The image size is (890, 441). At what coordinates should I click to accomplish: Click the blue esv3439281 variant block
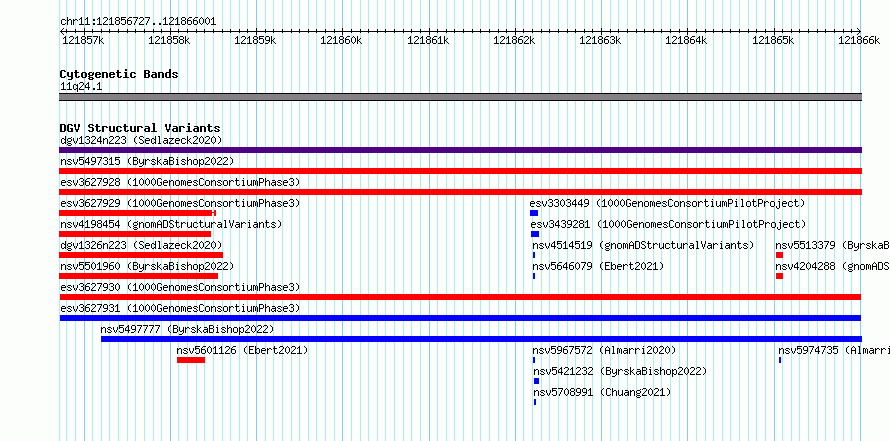(x=535, y=234)
